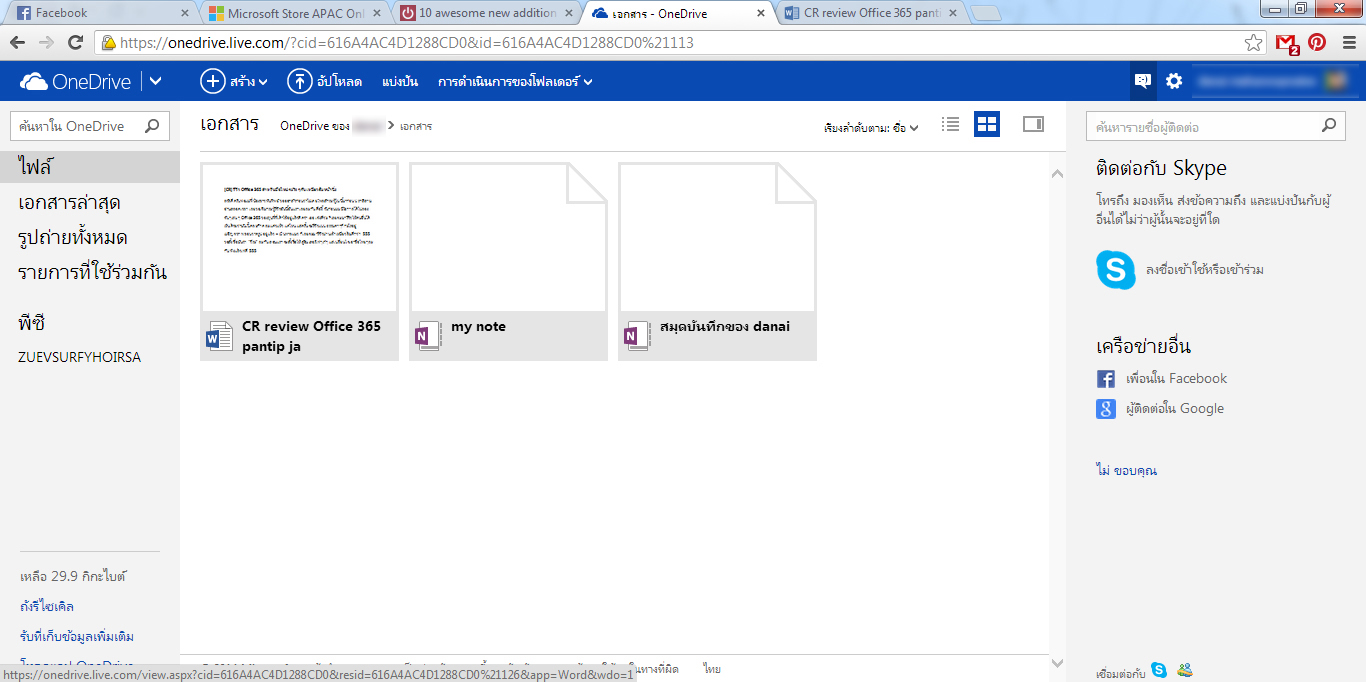Click the ไทย language link in the footer
This screenshot has width=1366, height=682.
tap(711, 669)
